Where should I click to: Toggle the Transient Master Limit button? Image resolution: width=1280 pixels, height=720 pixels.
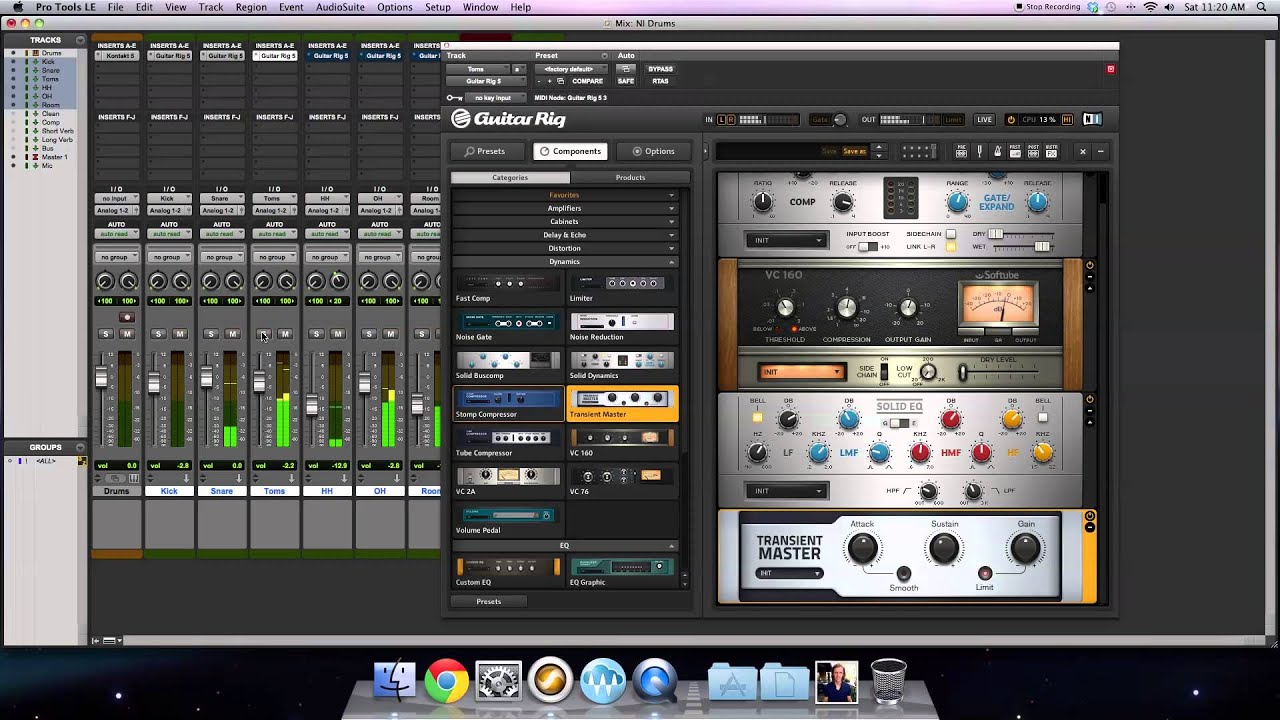985,574
